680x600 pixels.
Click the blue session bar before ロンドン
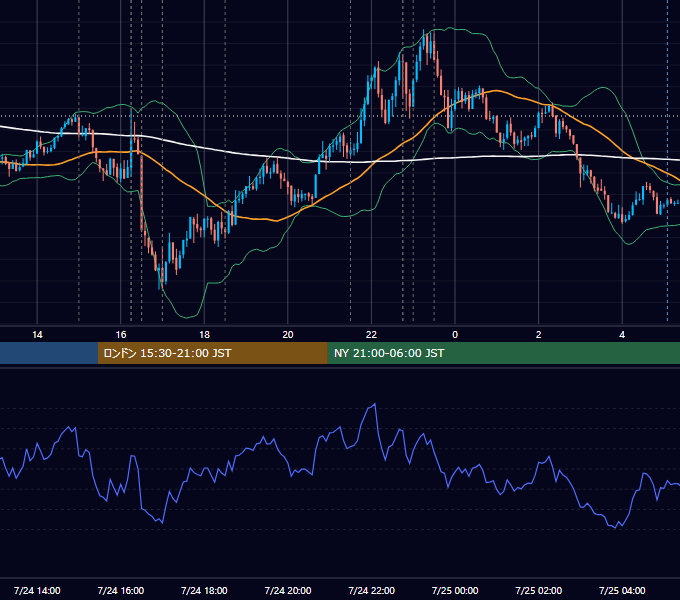[x=49, y=353]
